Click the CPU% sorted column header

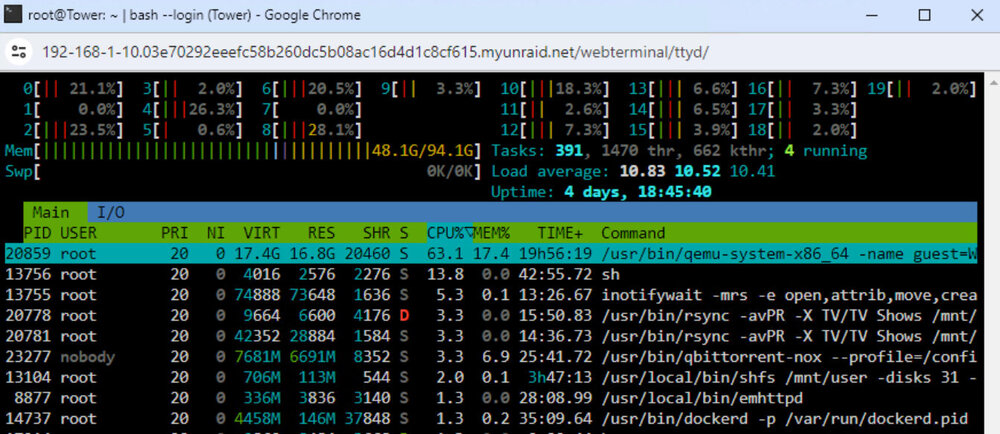click(450, 233)
